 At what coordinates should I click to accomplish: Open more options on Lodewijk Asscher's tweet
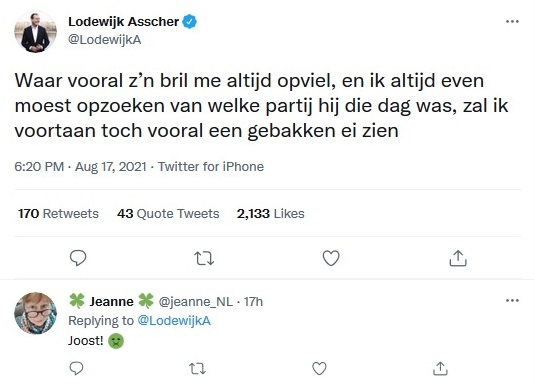[x=512, y=21]
